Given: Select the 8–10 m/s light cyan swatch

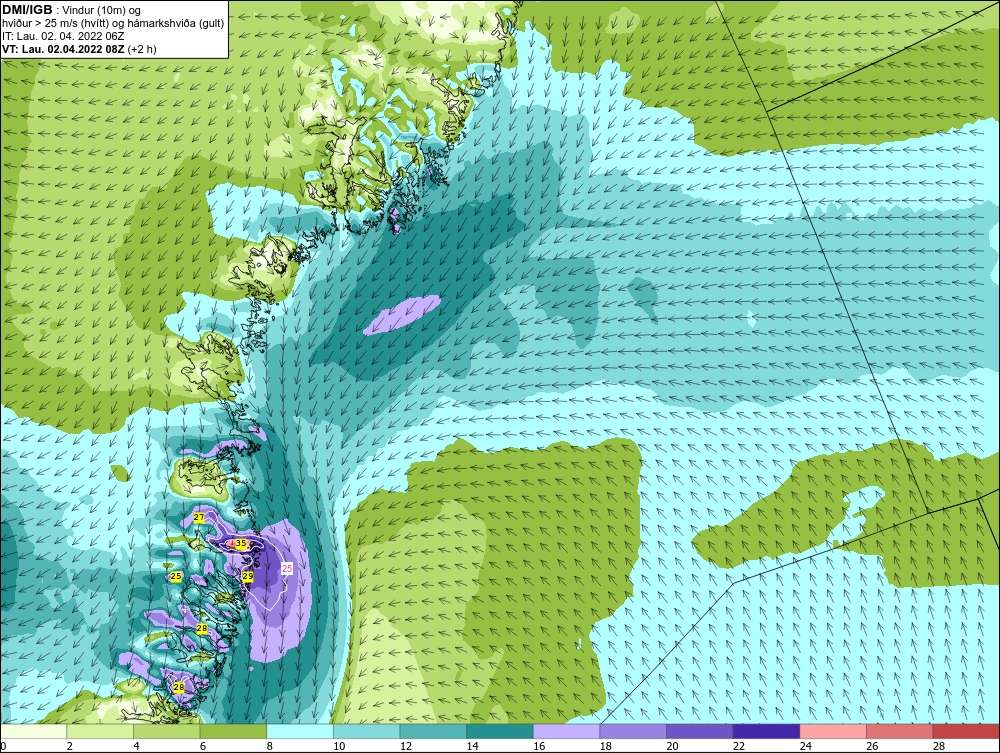Looking at the screenshot, I should [300, 731].
